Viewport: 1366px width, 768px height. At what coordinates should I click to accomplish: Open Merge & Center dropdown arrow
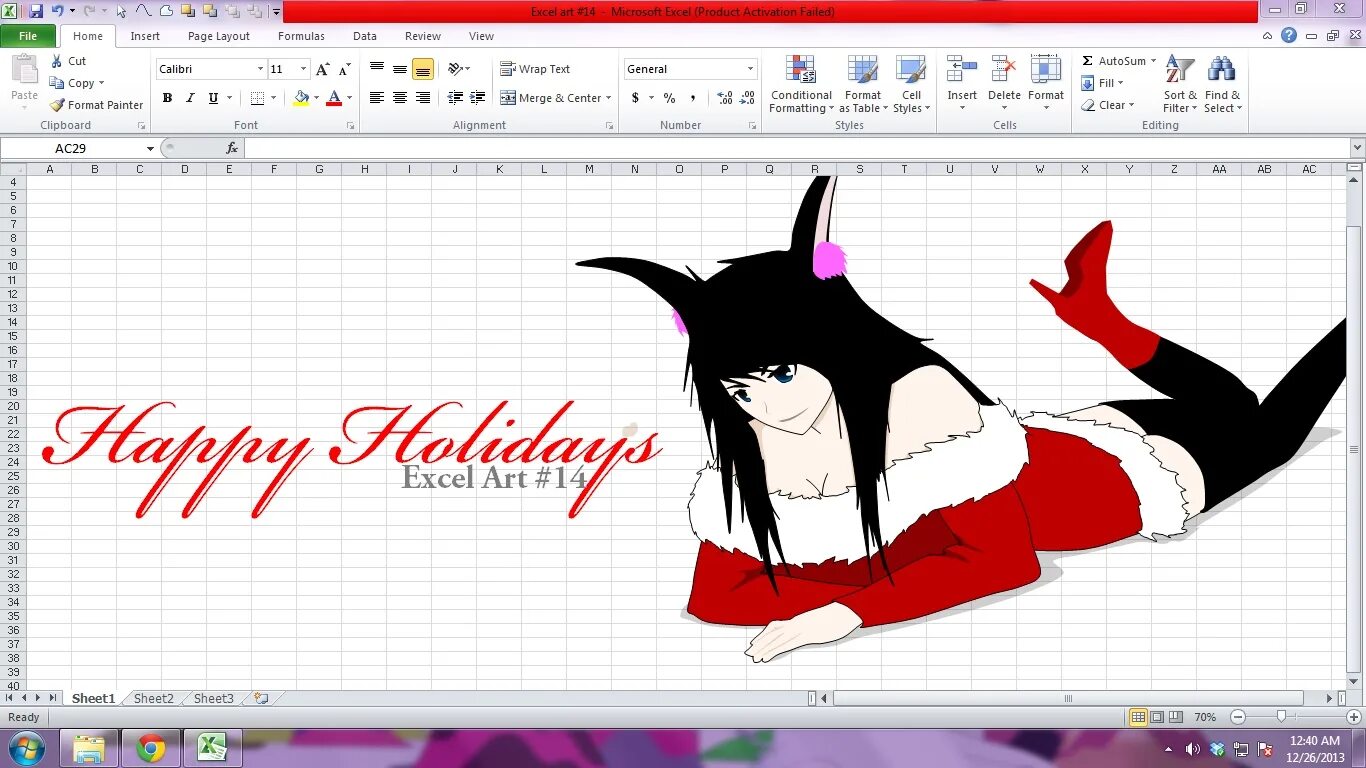click(x=609, y=98)
